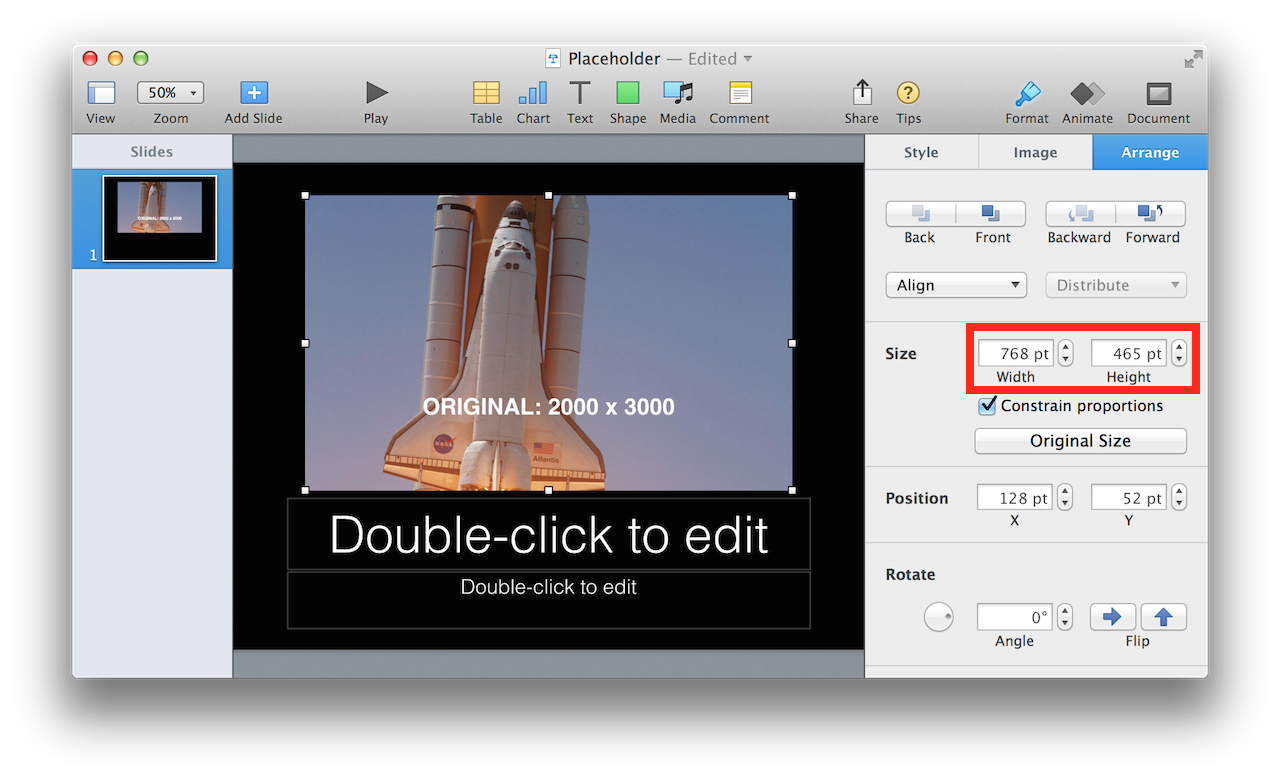1280x778 pixels.
Task: Switch to the Image tab
Action: click(x=1035, y=152)
